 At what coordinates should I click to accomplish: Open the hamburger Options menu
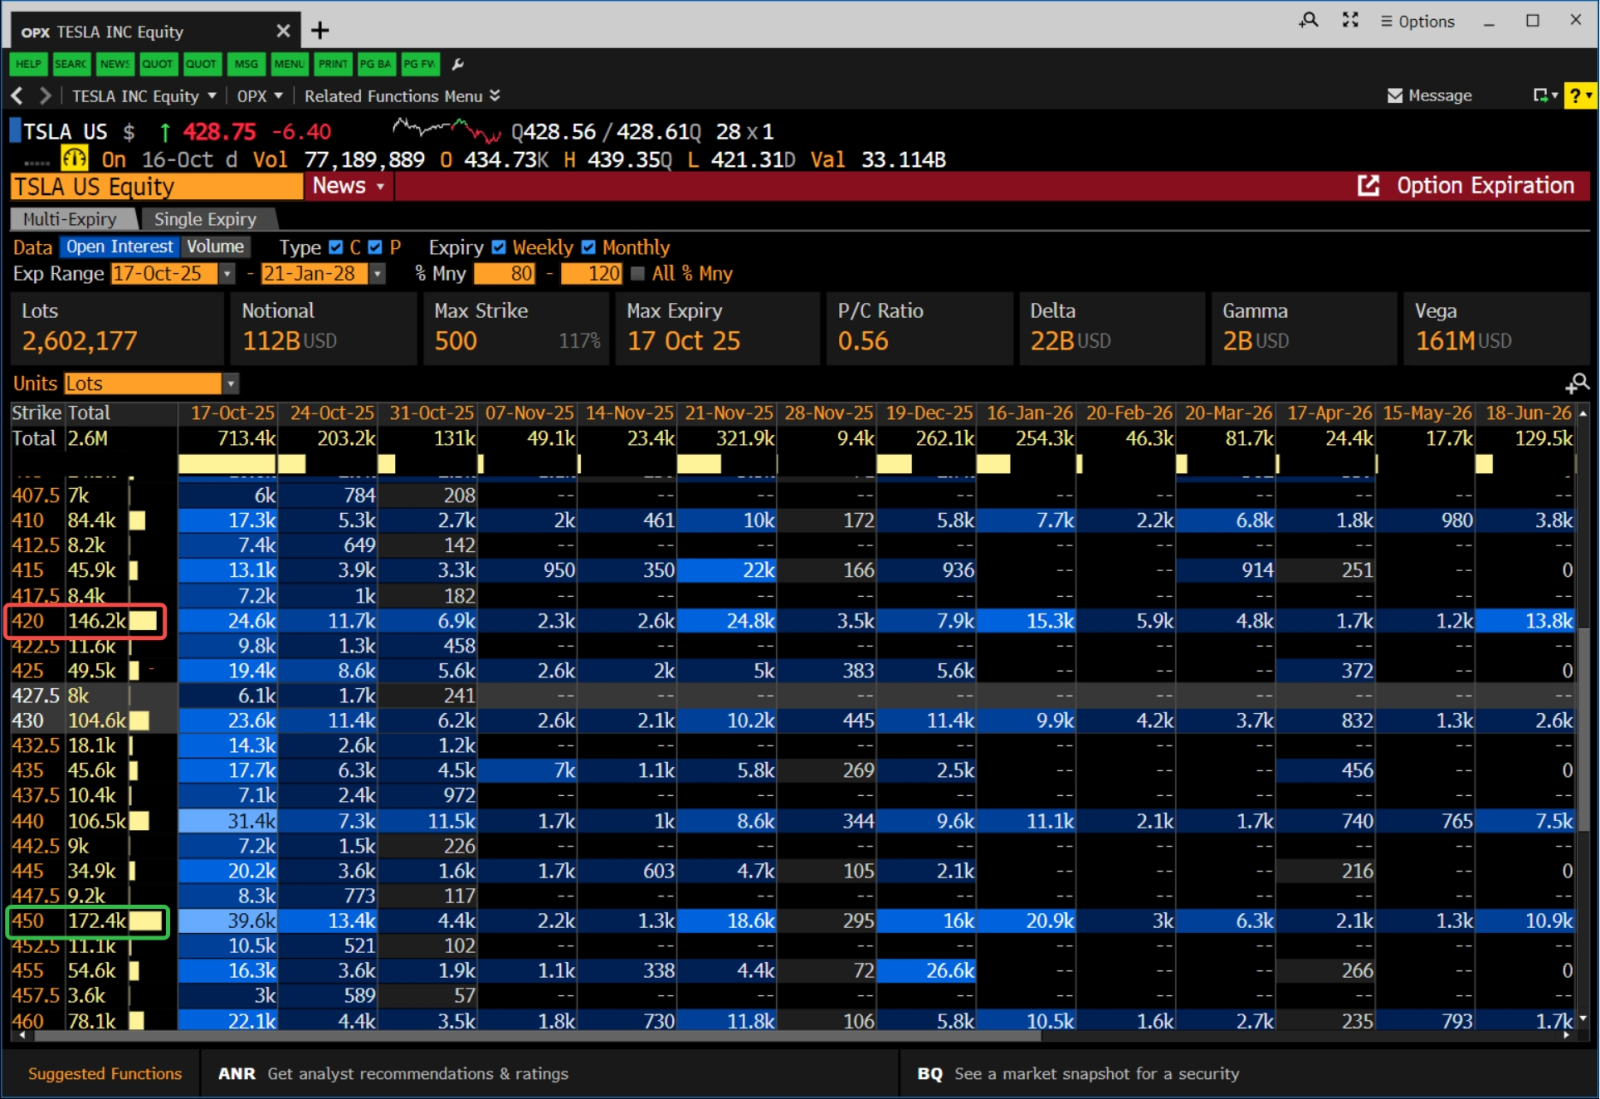1417,21
